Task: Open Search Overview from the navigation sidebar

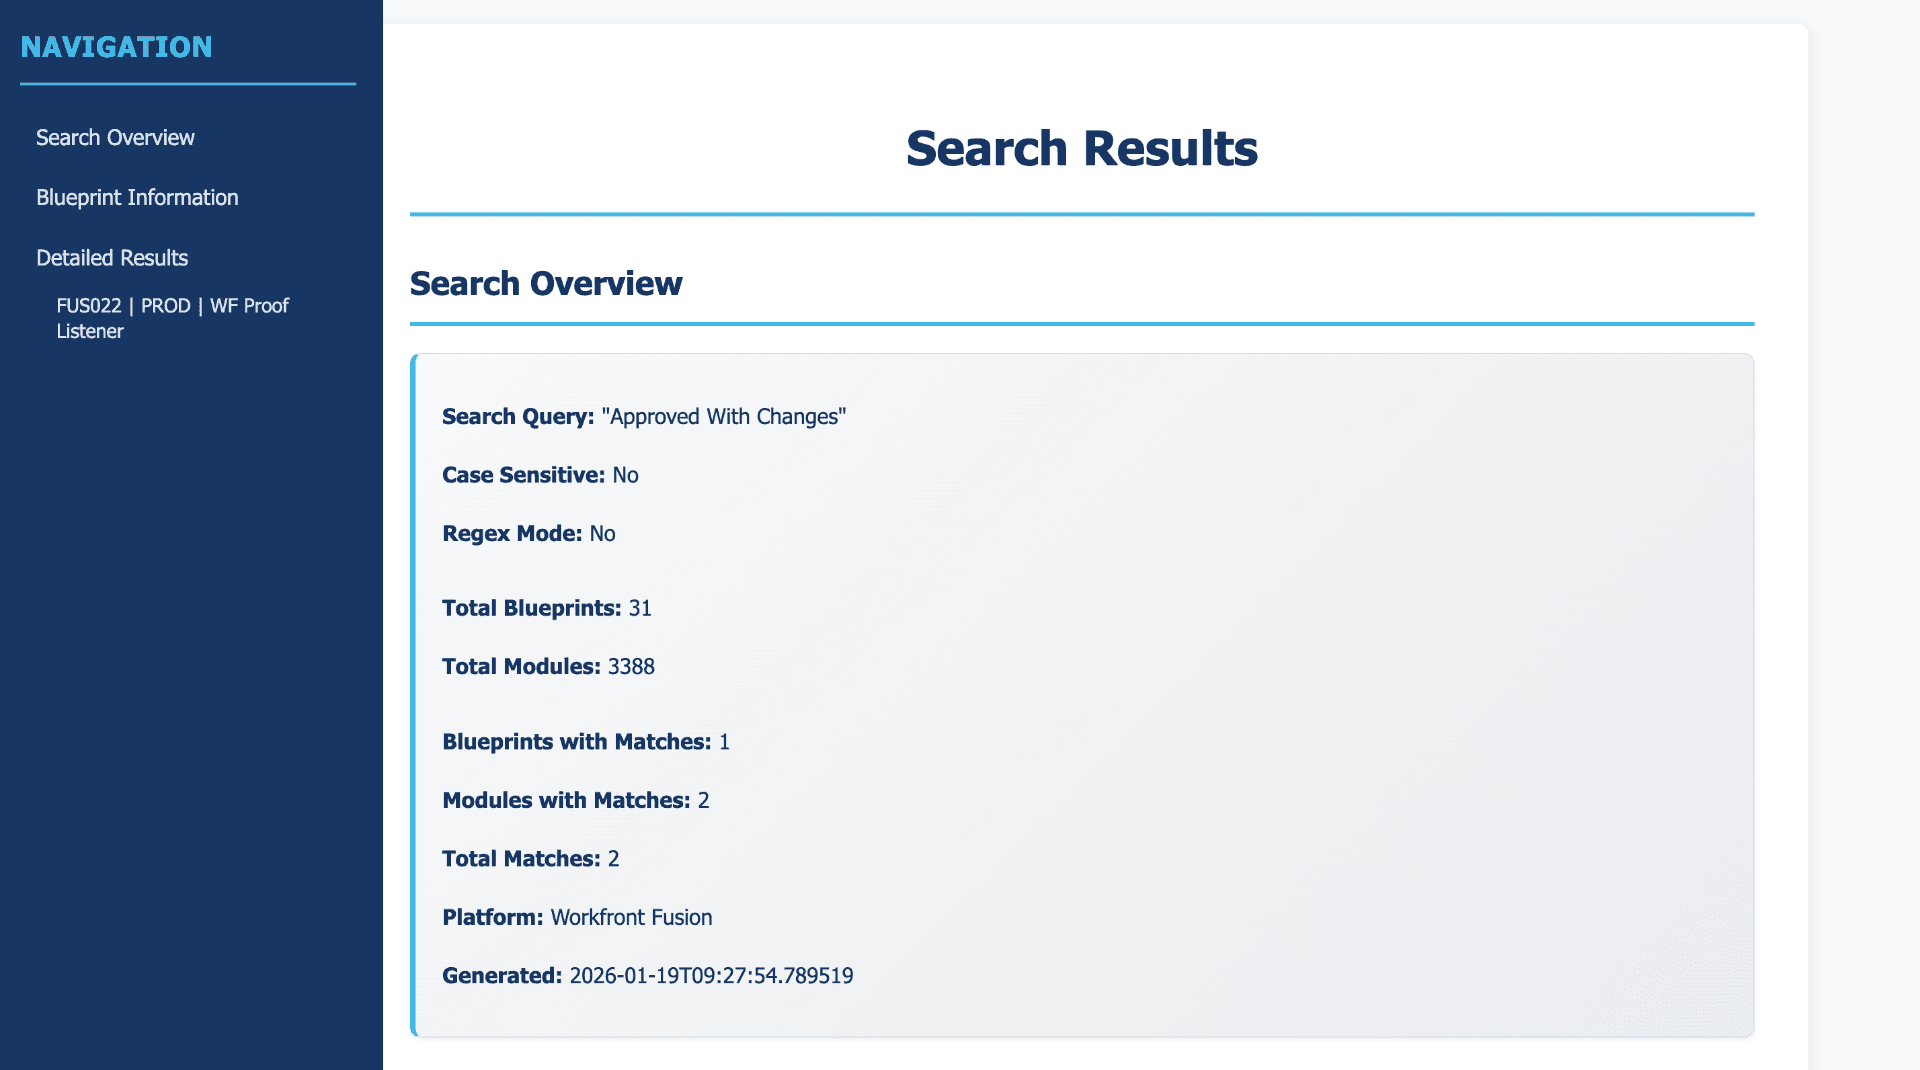Action: [115, 137]
